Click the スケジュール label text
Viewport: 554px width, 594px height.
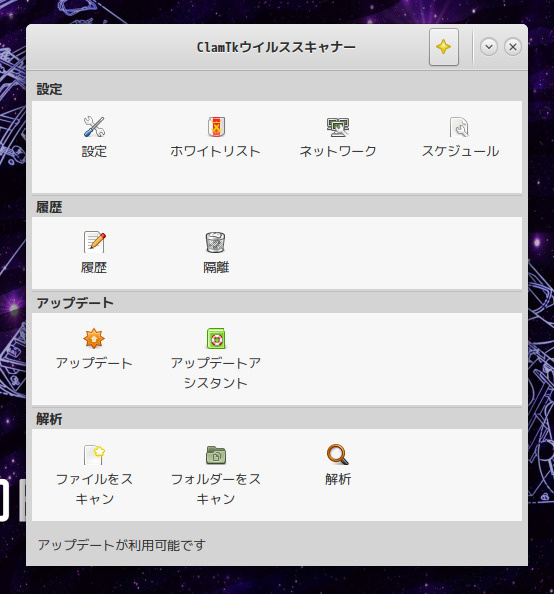(460, 152)
